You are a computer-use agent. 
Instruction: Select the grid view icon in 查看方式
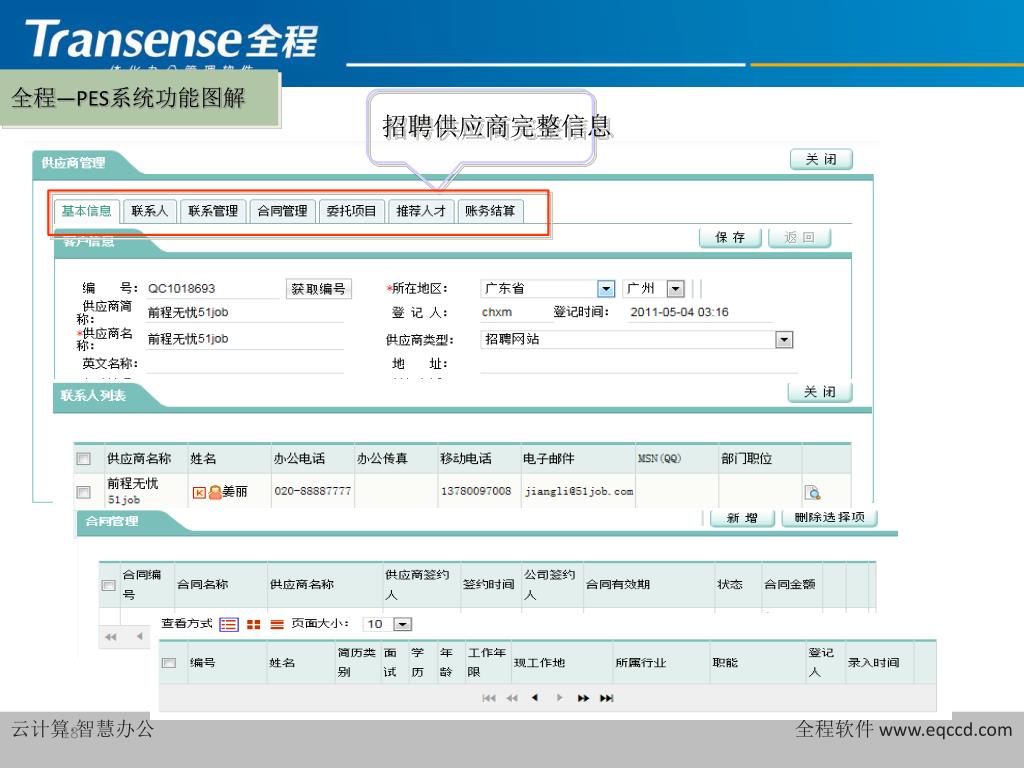click(253, 624)
